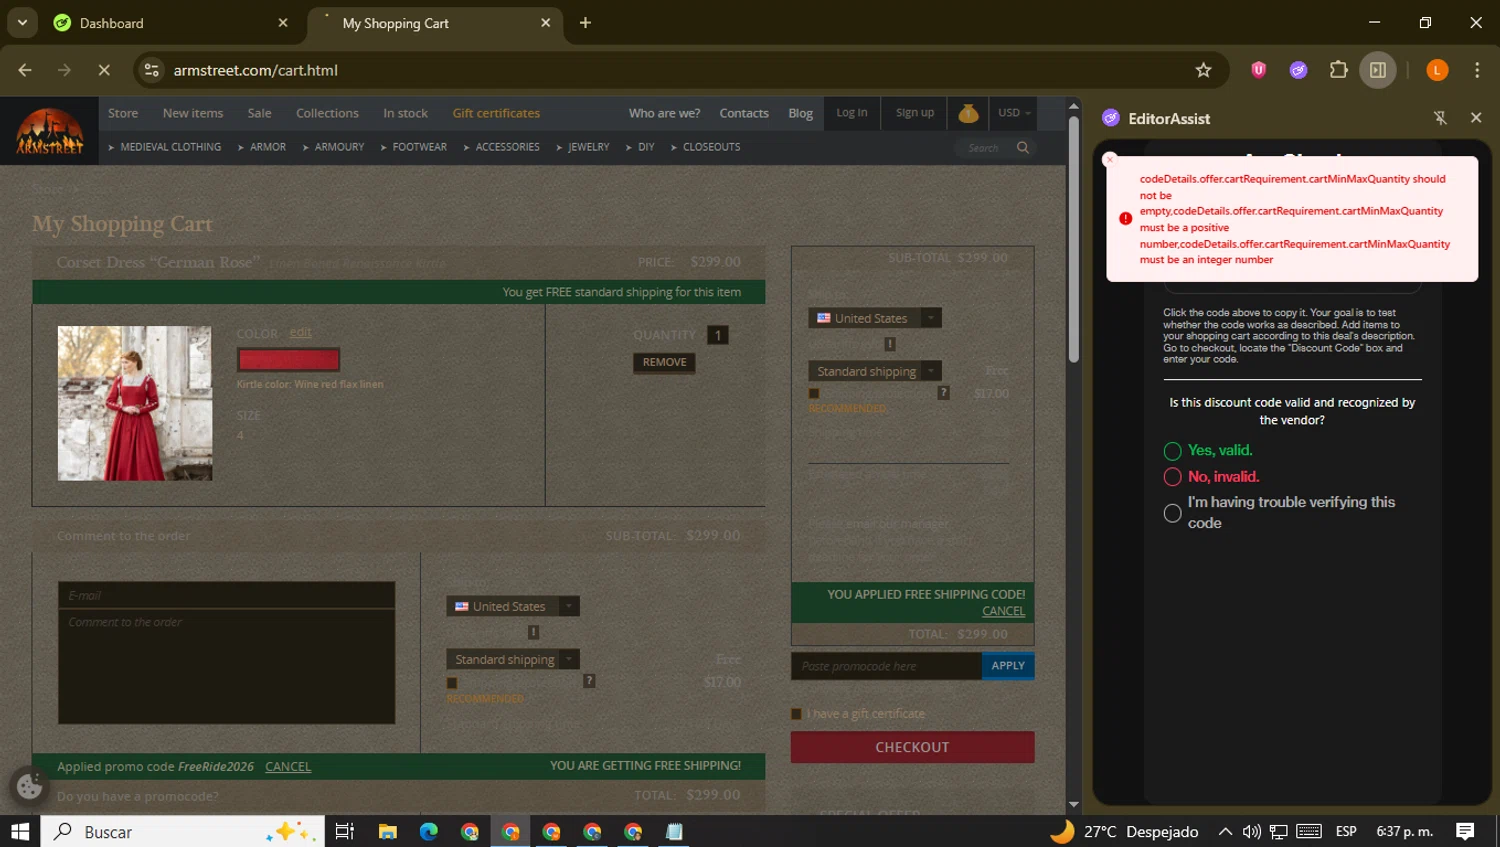Image resolution: width=1500 pixels, height=847 pixels.
Task: Open the New items menu item
Action: 193,113
